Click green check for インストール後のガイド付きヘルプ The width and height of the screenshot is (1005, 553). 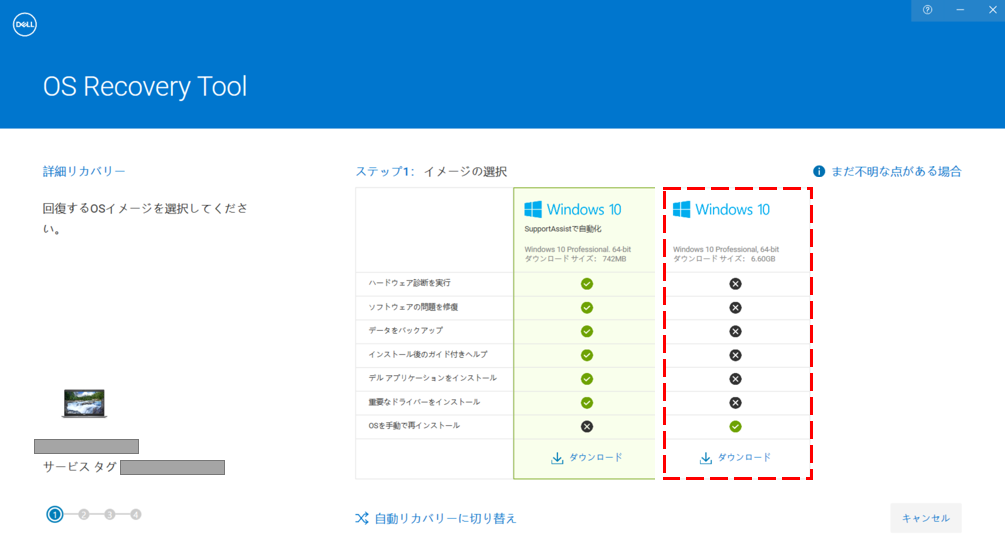pyautogui.click(x=586, y=355)
